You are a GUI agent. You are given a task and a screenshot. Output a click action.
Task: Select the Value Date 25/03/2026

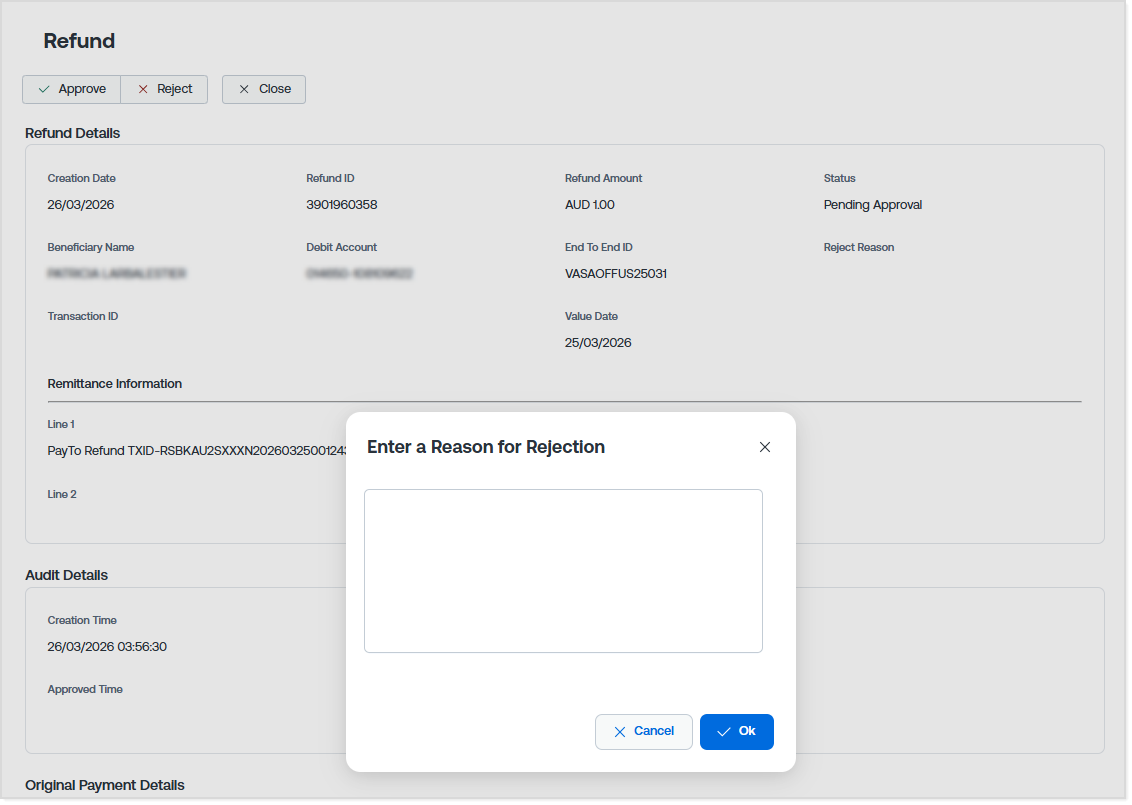pos(598,343)
